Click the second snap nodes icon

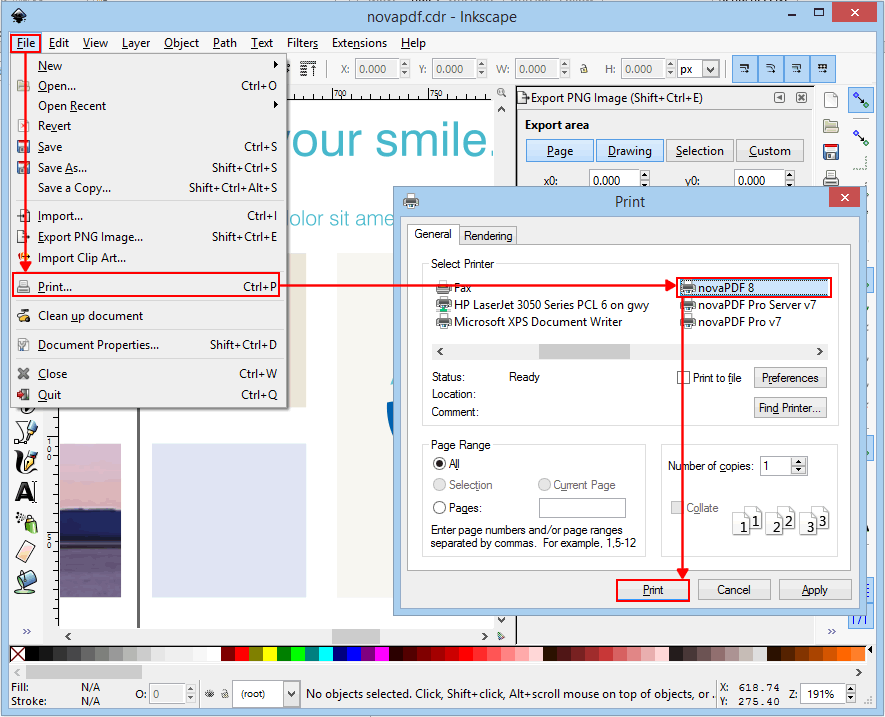(861, 137)
